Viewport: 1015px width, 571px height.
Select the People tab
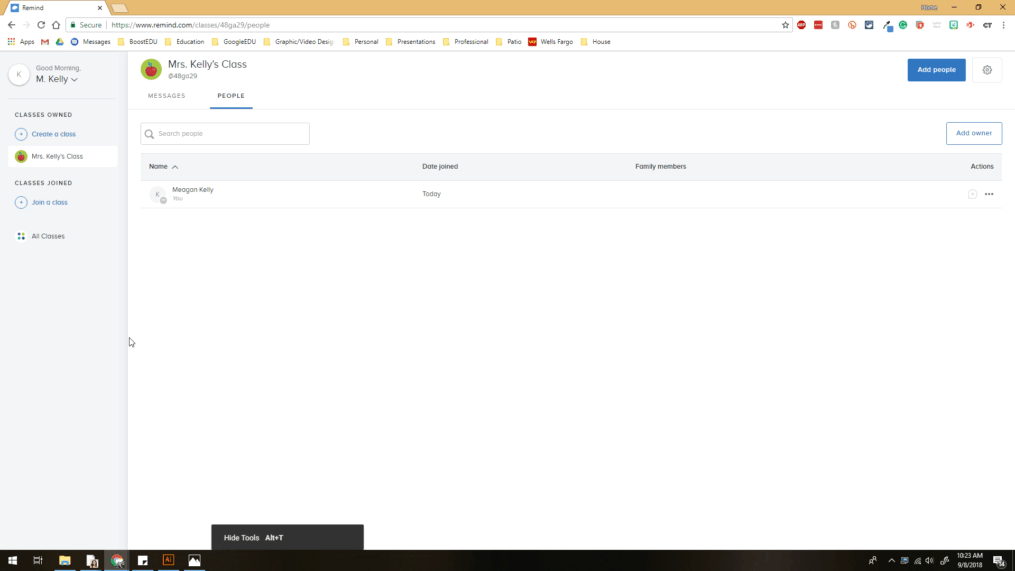231,96
